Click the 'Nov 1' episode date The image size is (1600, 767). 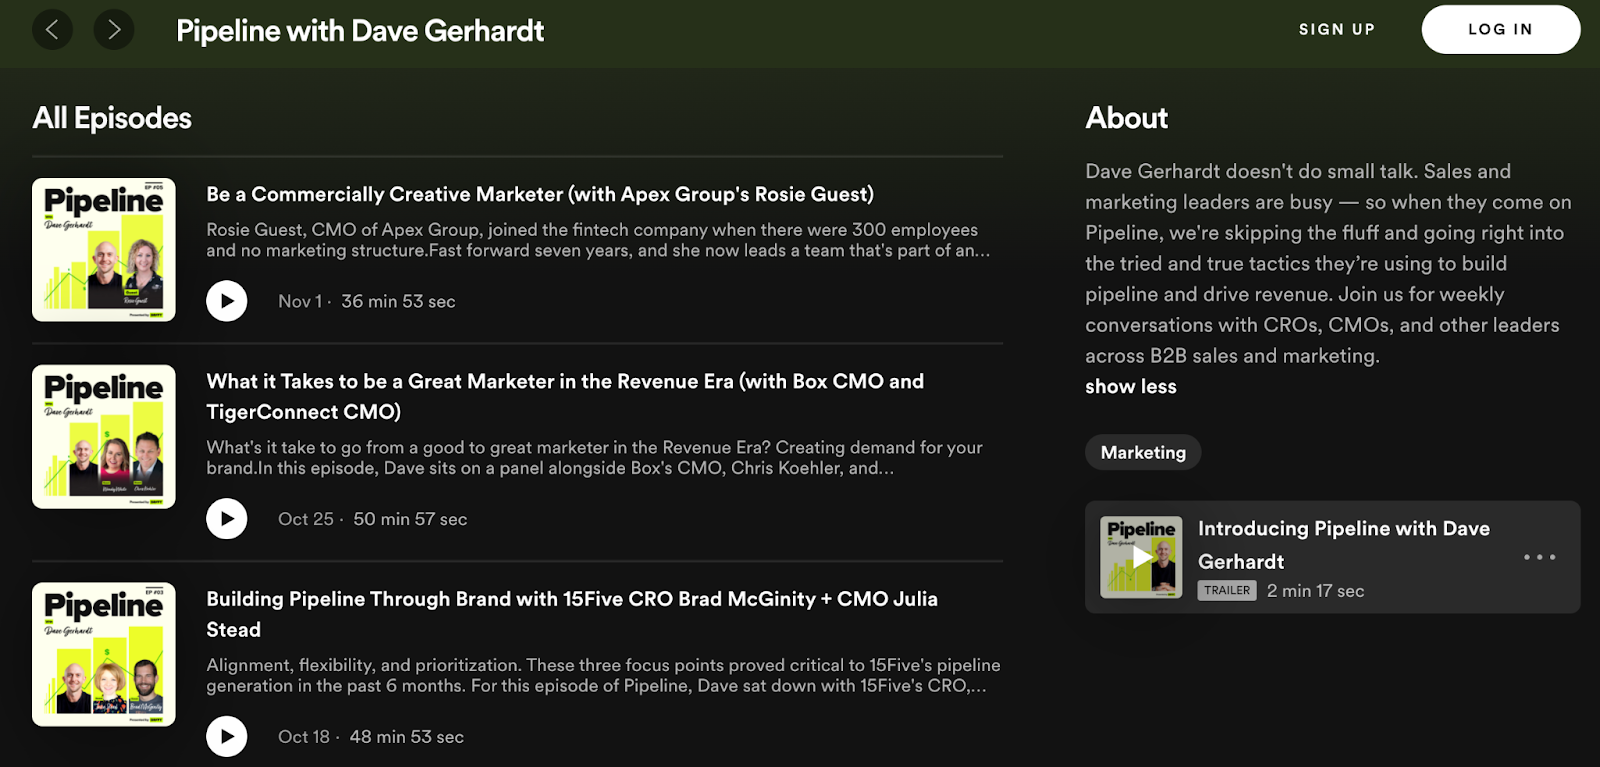pyautogui.click(x=300, y=301)
